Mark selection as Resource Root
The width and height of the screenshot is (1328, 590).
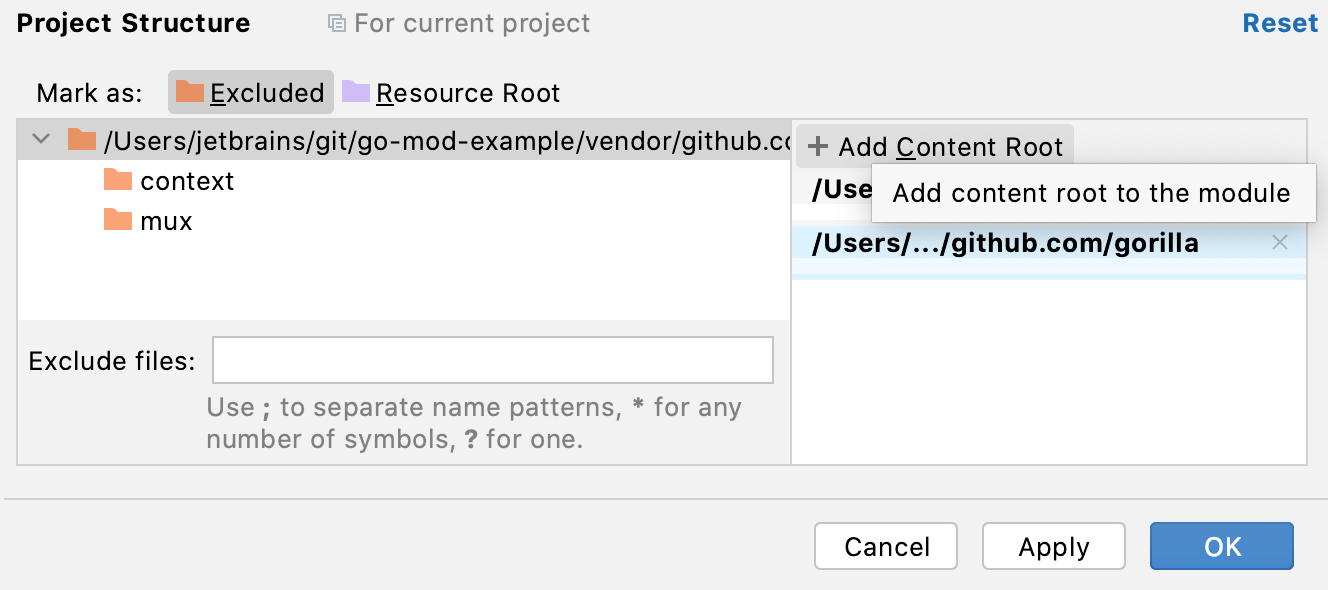click(469, 91)
